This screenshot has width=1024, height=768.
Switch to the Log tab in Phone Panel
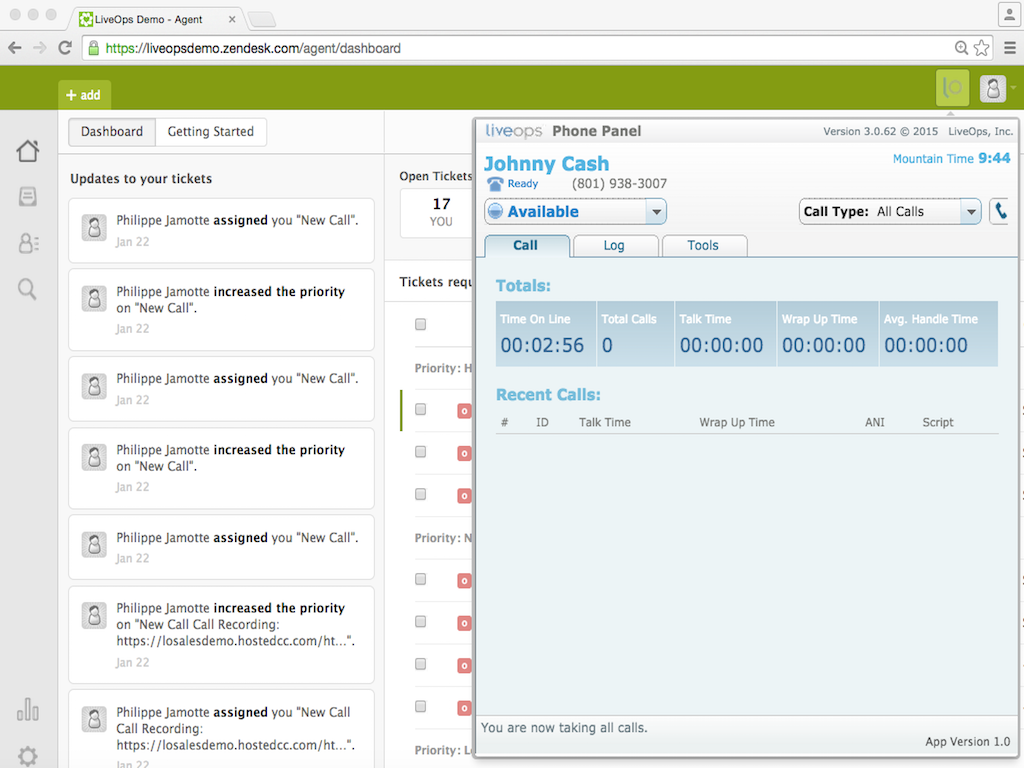tap(615, 245)
